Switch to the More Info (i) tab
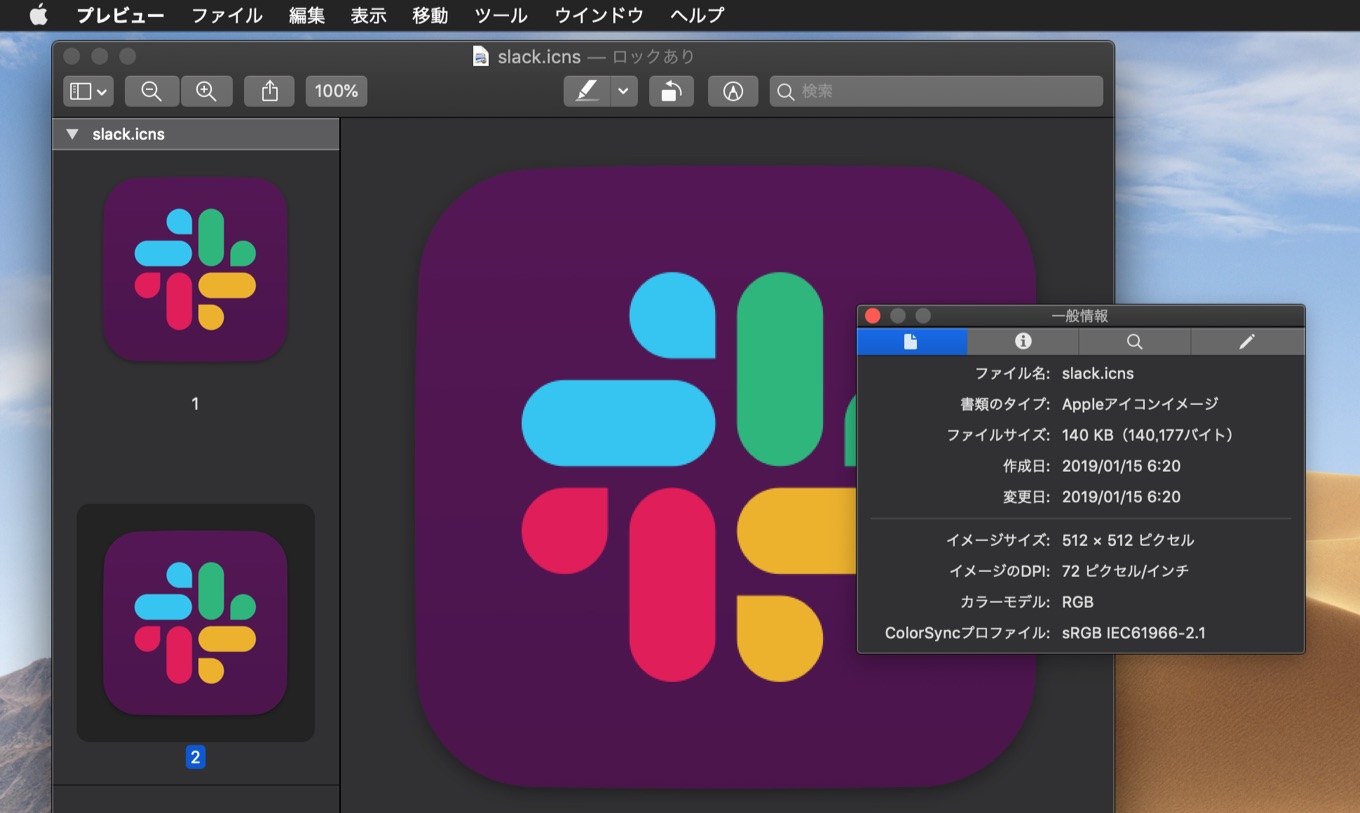Screen dimensions: 1360x813 click(1023, 341)
